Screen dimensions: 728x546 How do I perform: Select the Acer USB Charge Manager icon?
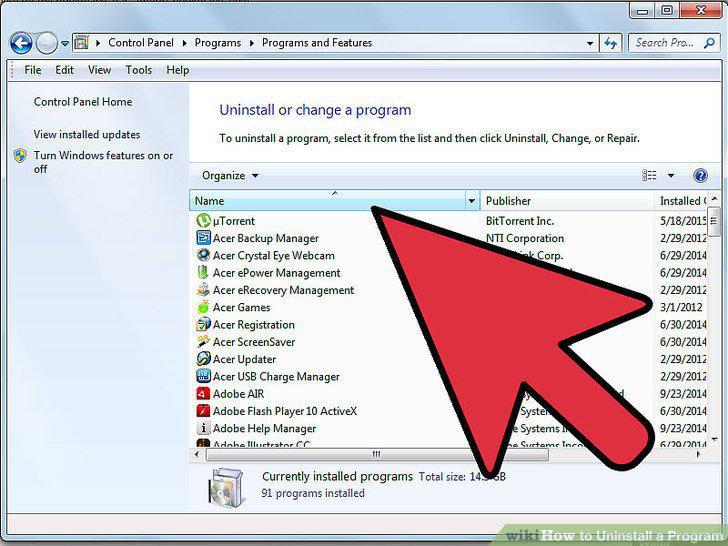click(x=203, y=376)
